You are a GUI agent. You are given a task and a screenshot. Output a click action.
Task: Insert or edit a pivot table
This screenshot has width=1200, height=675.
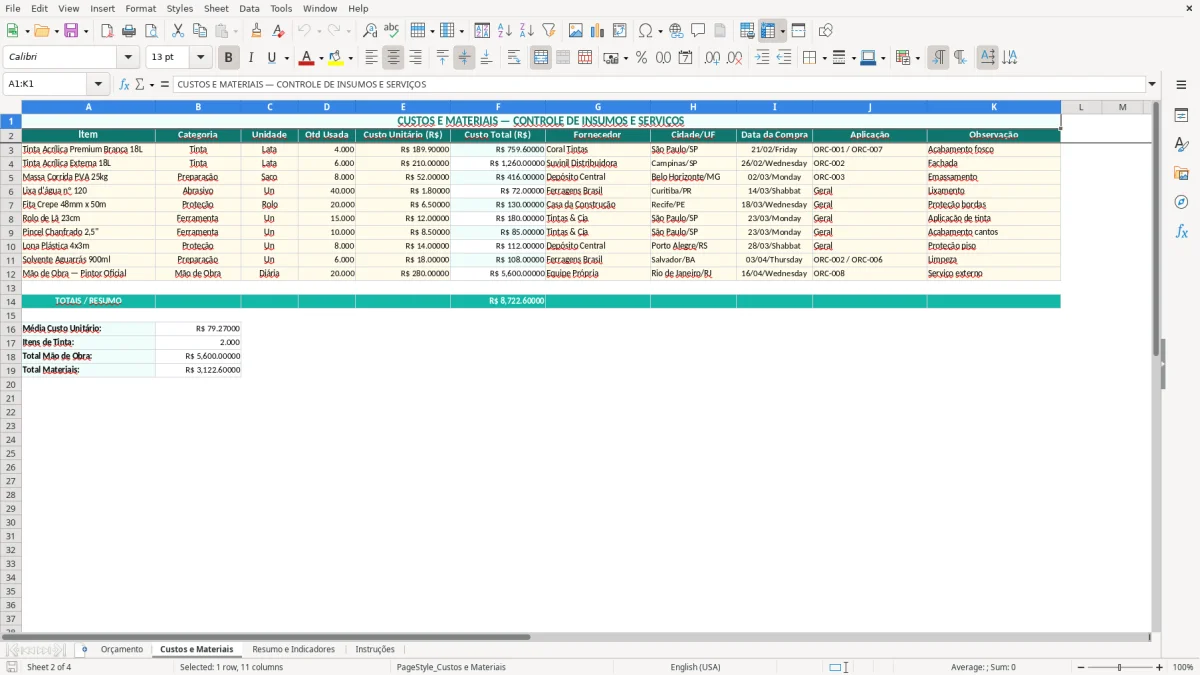point(620,31)
